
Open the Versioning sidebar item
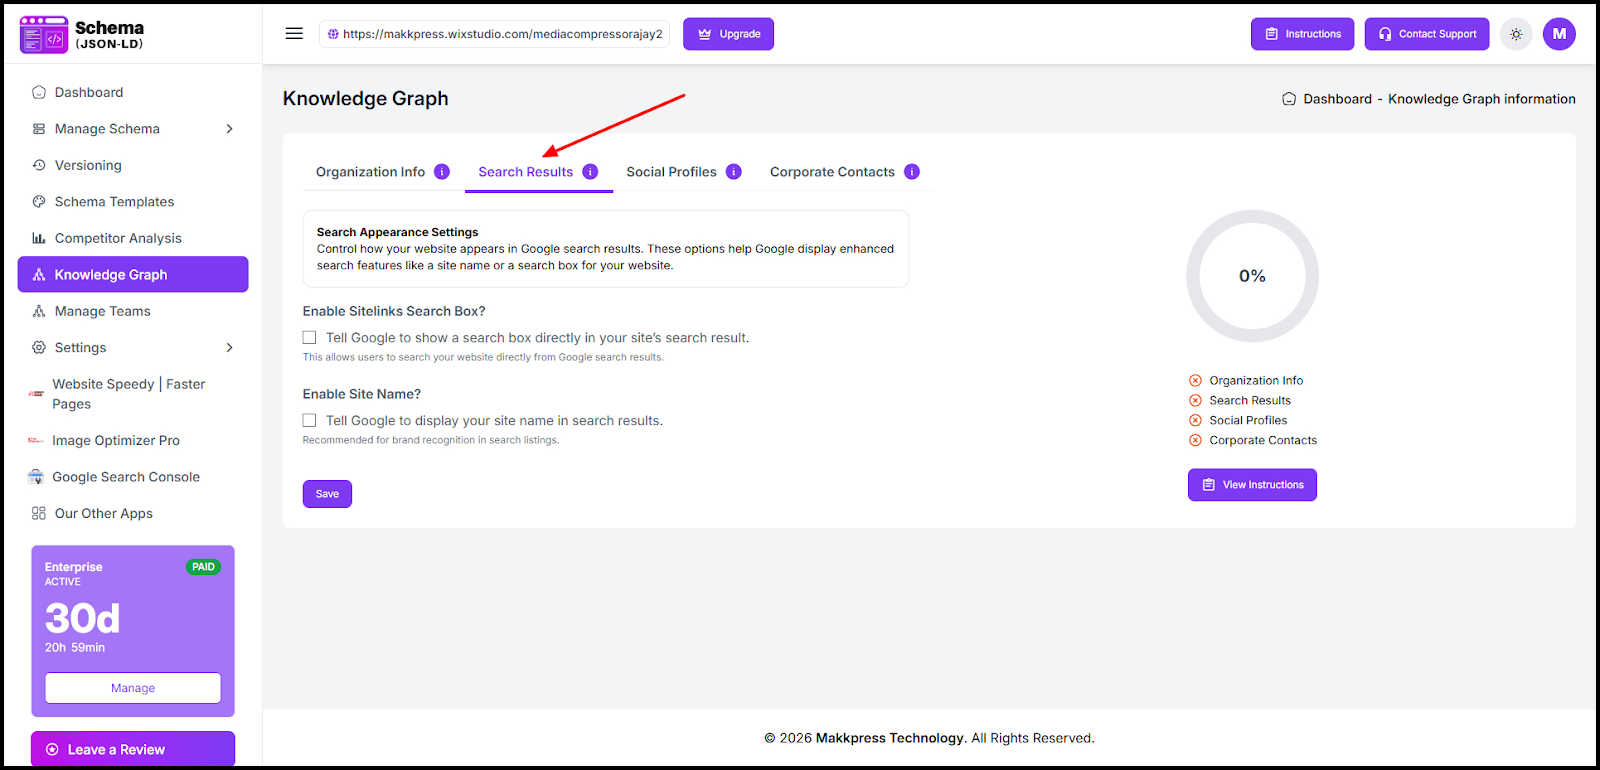point(88,165)
